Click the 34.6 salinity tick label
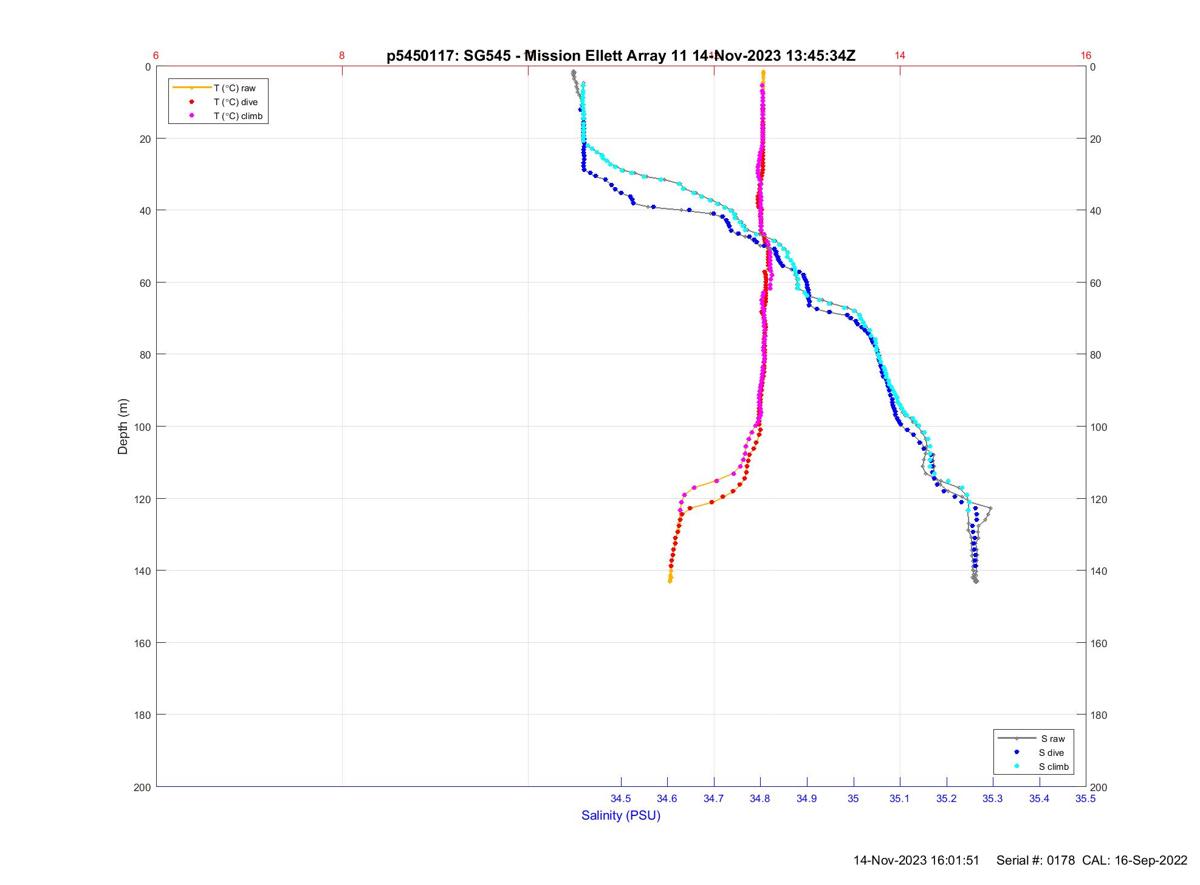Screen dimensions: 1200x885 click(667, 798)
